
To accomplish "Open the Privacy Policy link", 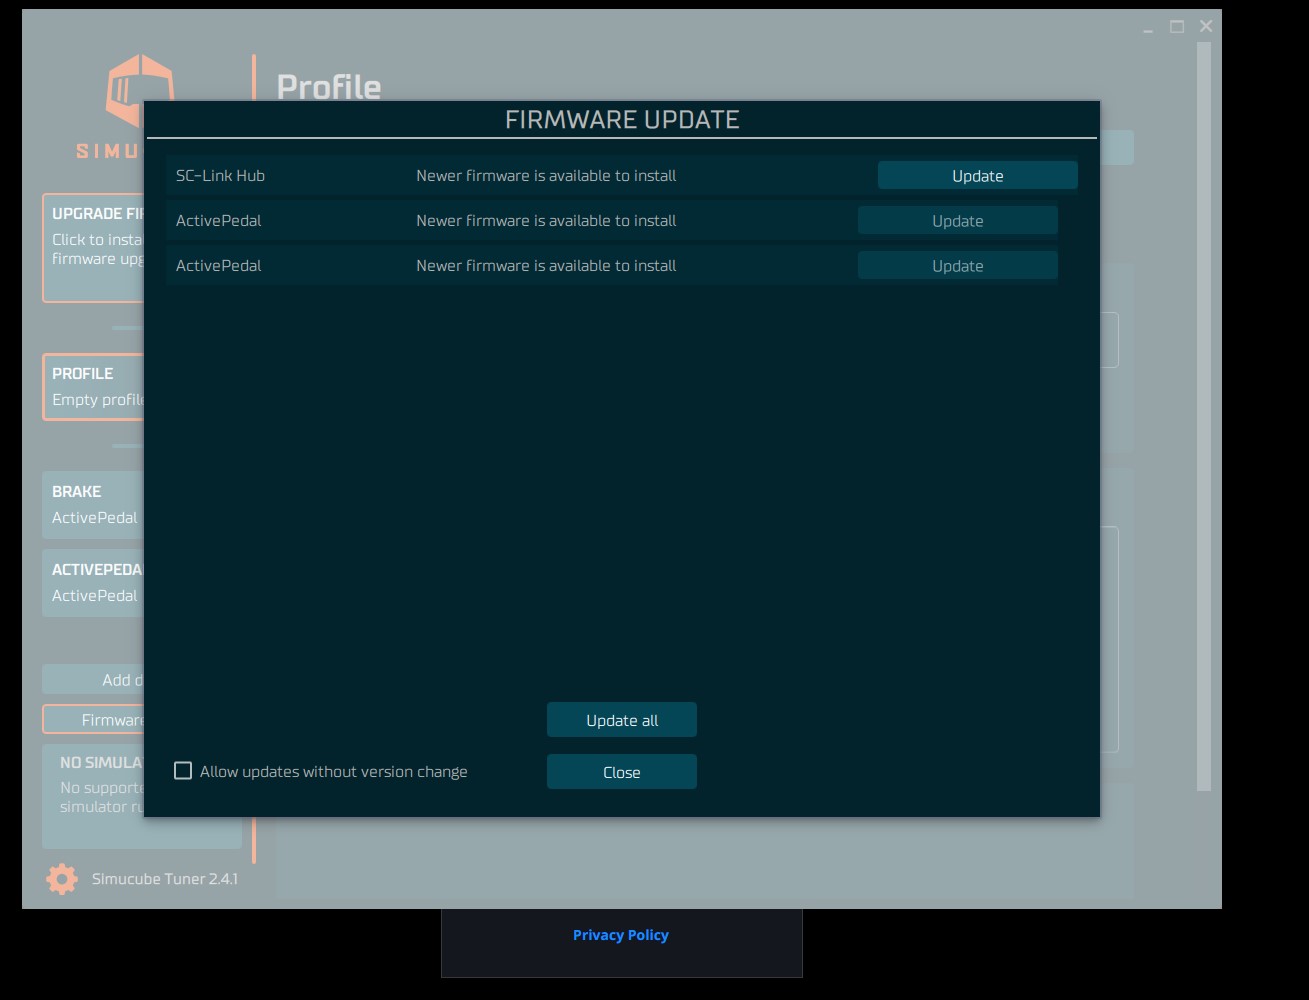I will pyautogui.click(x=620, y=935).
